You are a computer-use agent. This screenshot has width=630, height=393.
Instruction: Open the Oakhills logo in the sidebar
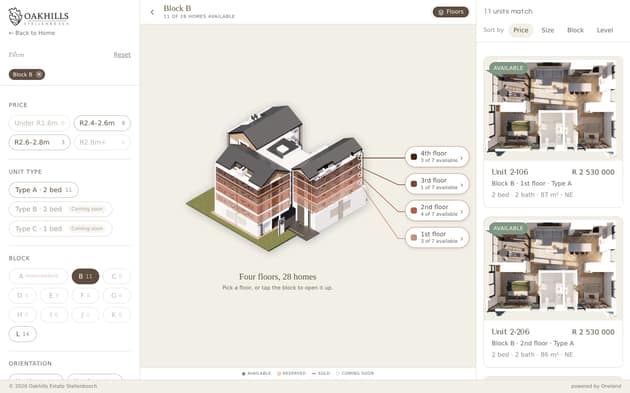(x=39, y=16)
